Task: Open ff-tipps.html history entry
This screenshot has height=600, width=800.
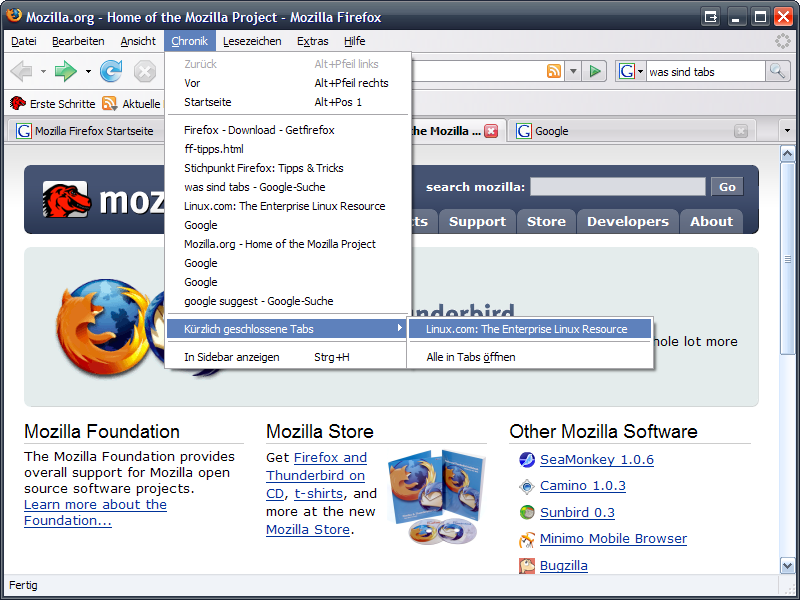Action: pos(288,149)
